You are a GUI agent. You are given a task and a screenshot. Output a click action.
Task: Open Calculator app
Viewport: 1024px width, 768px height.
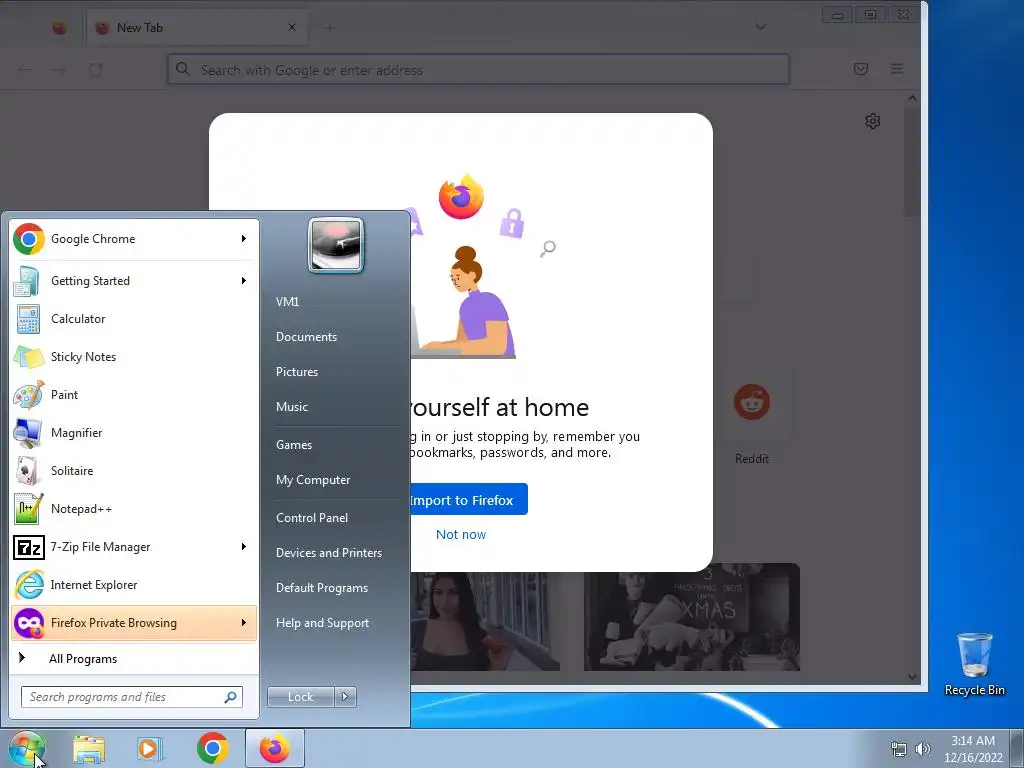coord(134,319)
